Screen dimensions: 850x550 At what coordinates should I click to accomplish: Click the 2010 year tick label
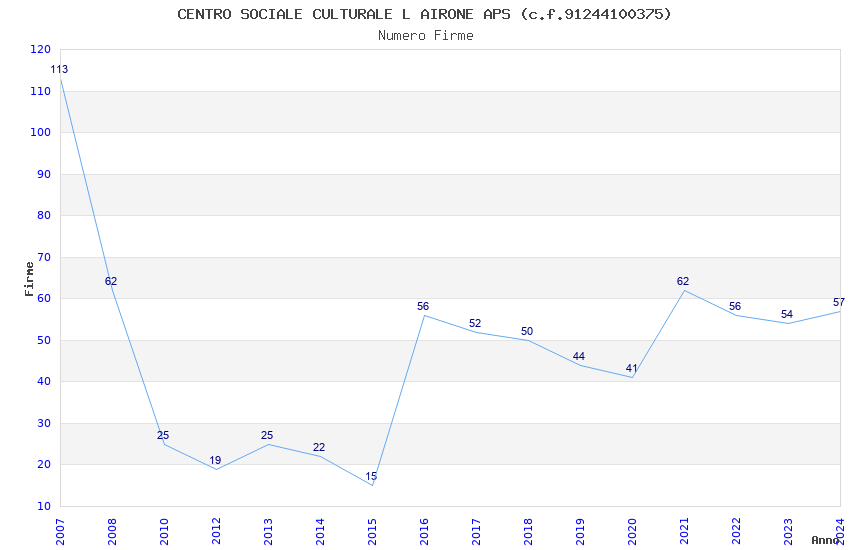coord(164,532)
